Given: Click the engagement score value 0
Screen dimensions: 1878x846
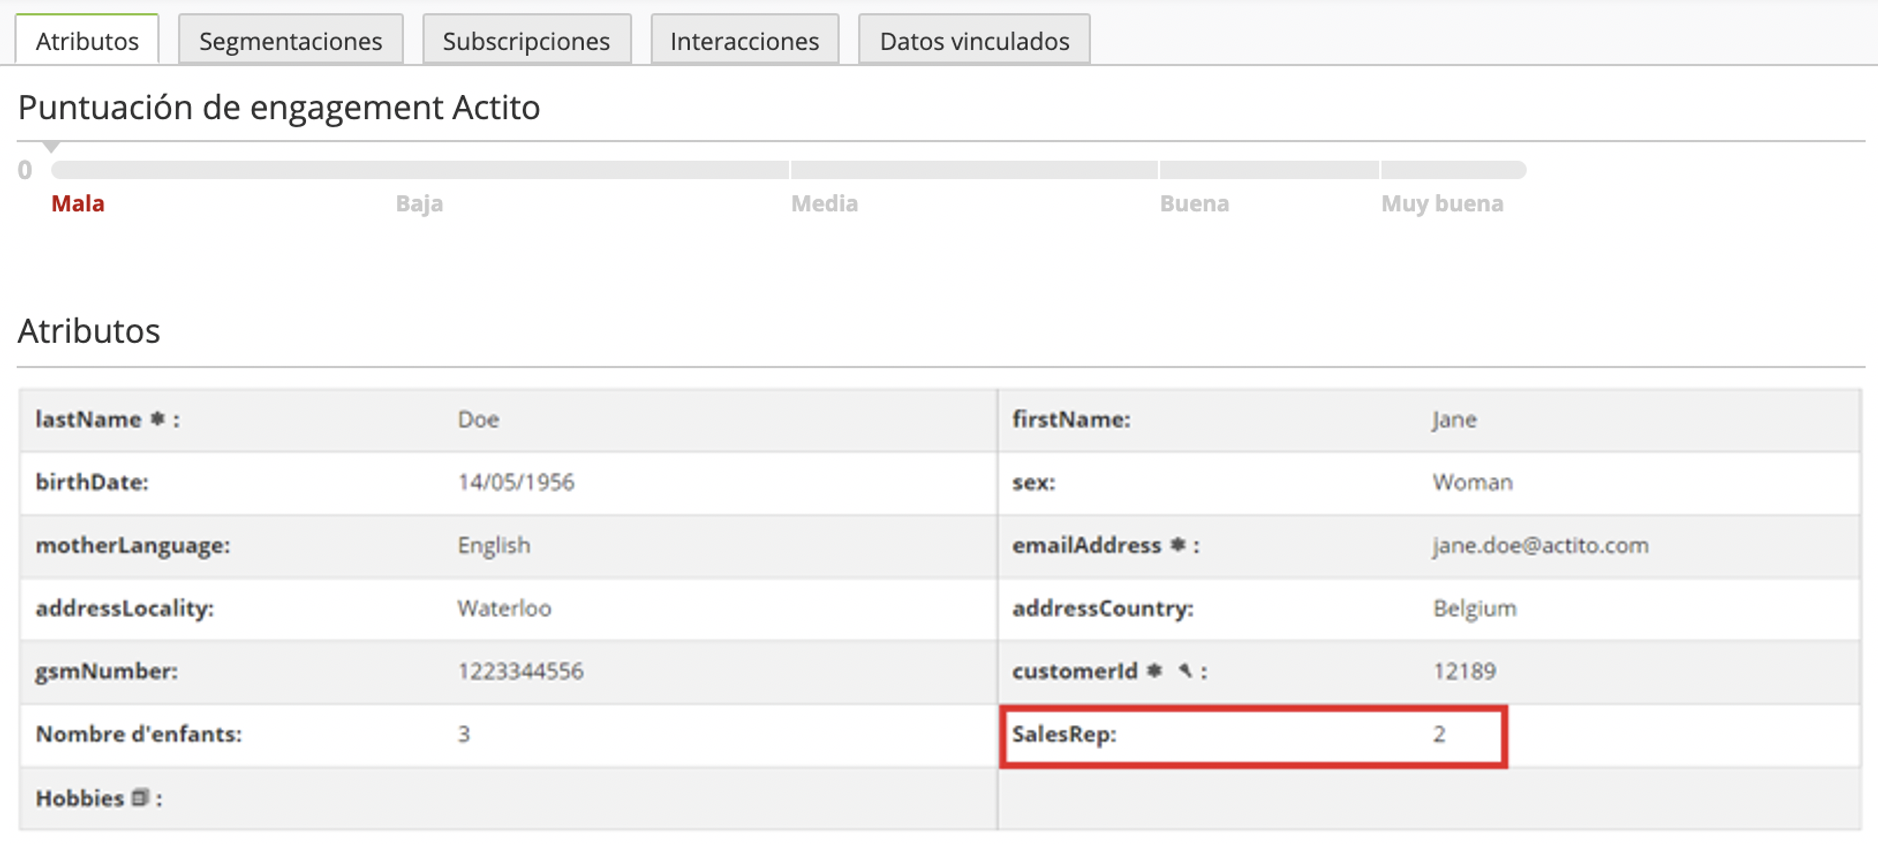Looking at the screenshot, I should point(25,170).
